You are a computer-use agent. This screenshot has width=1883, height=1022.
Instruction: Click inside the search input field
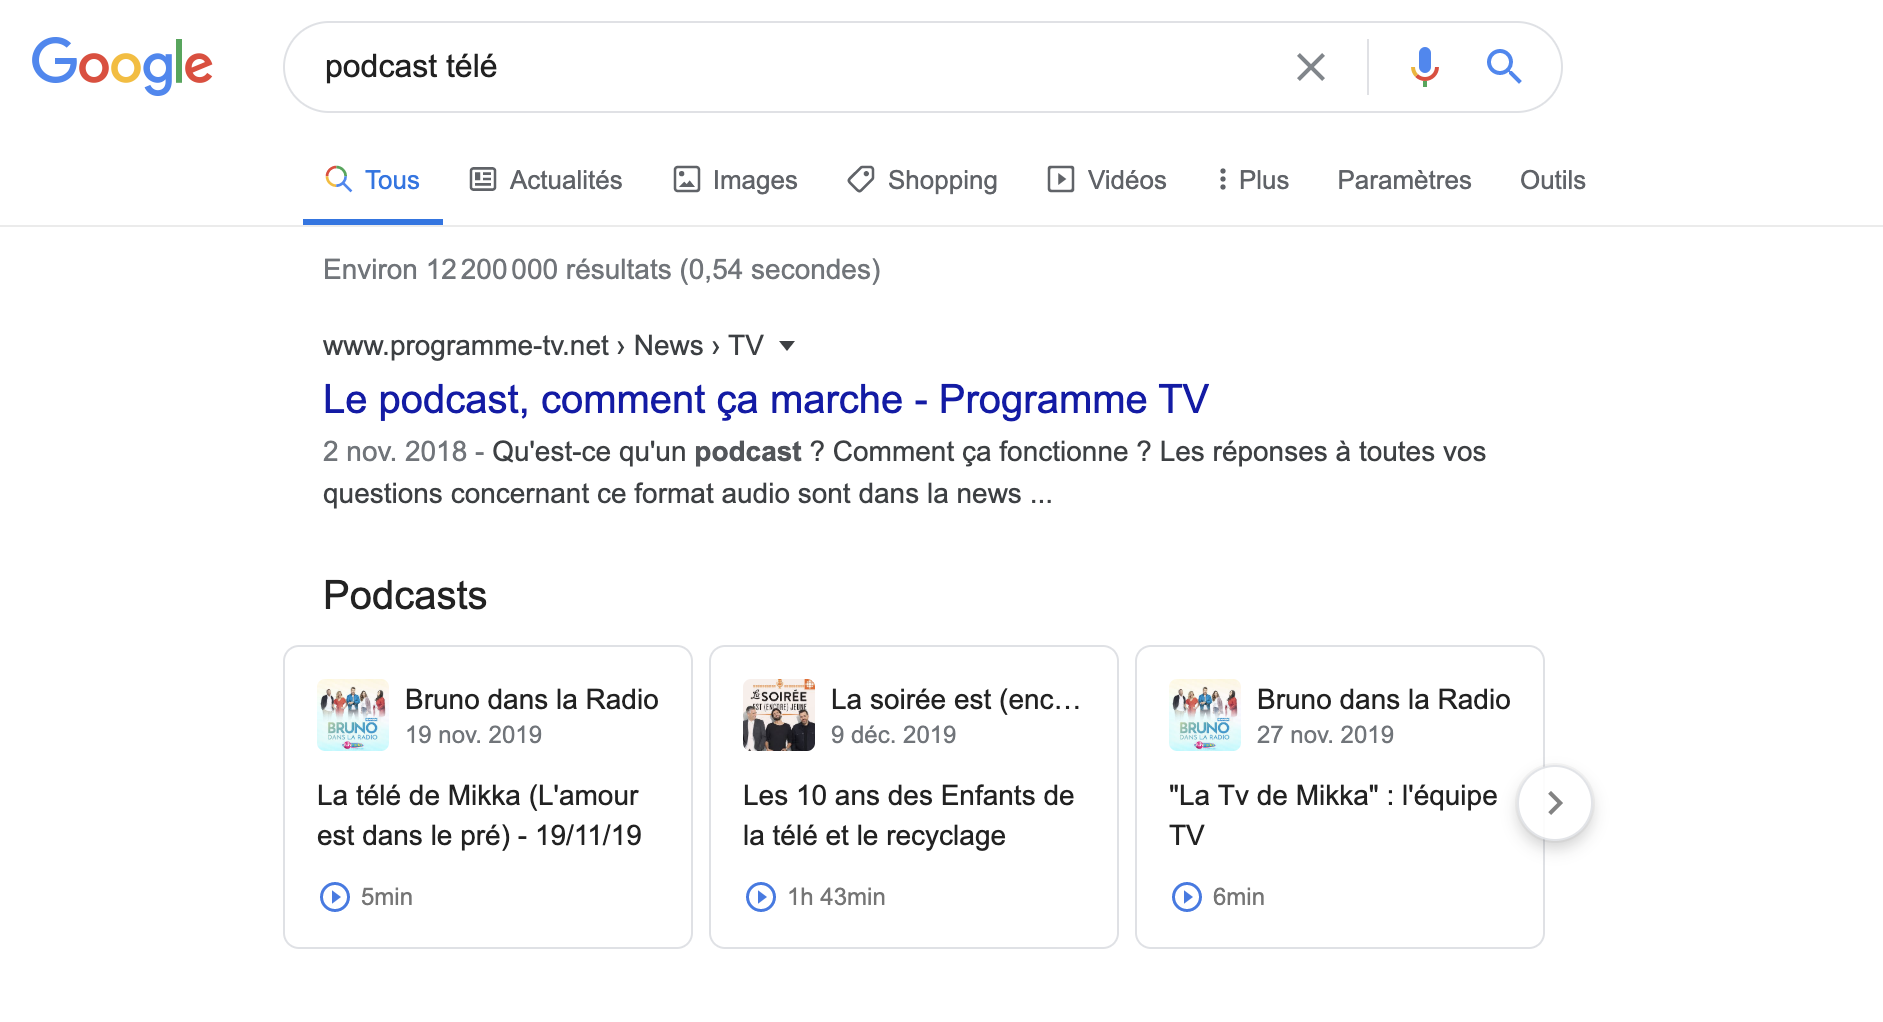(x=800, y=66)
